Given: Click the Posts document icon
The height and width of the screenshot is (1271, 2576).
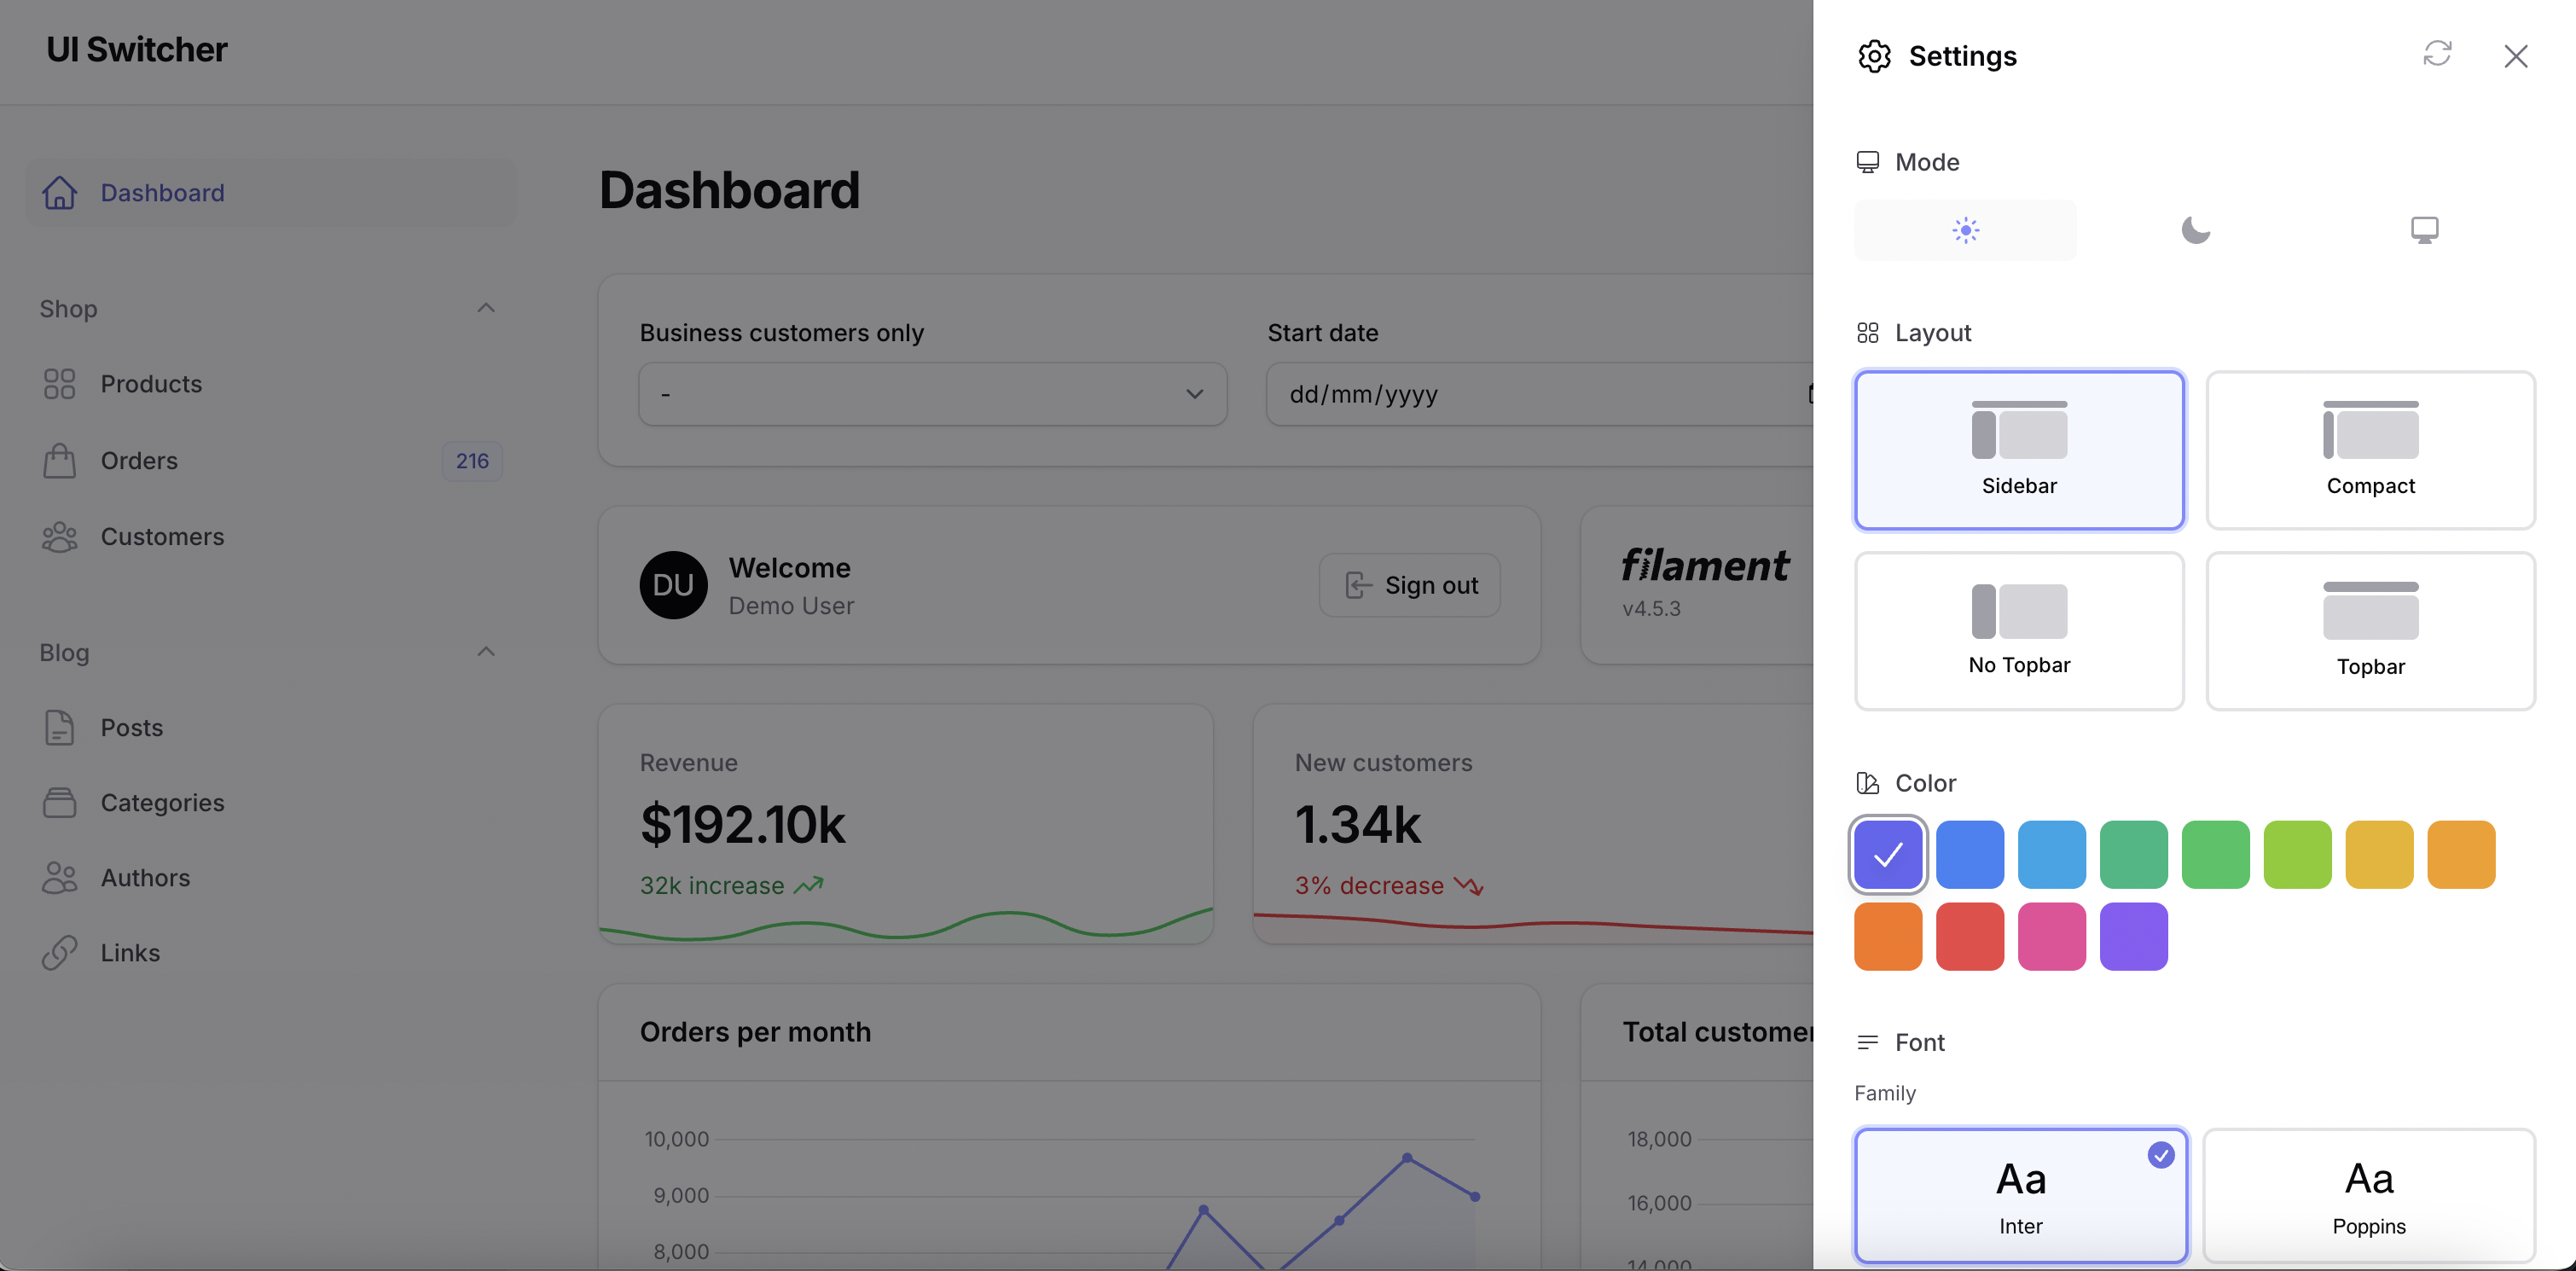Looking at the screenshot, I should [x=59, y=728].
